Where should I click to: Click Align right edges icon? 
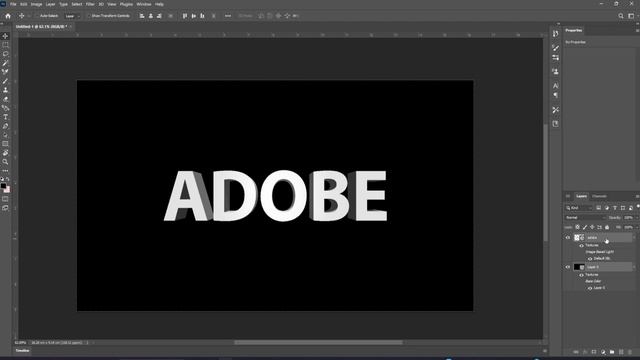click(159, 16)
